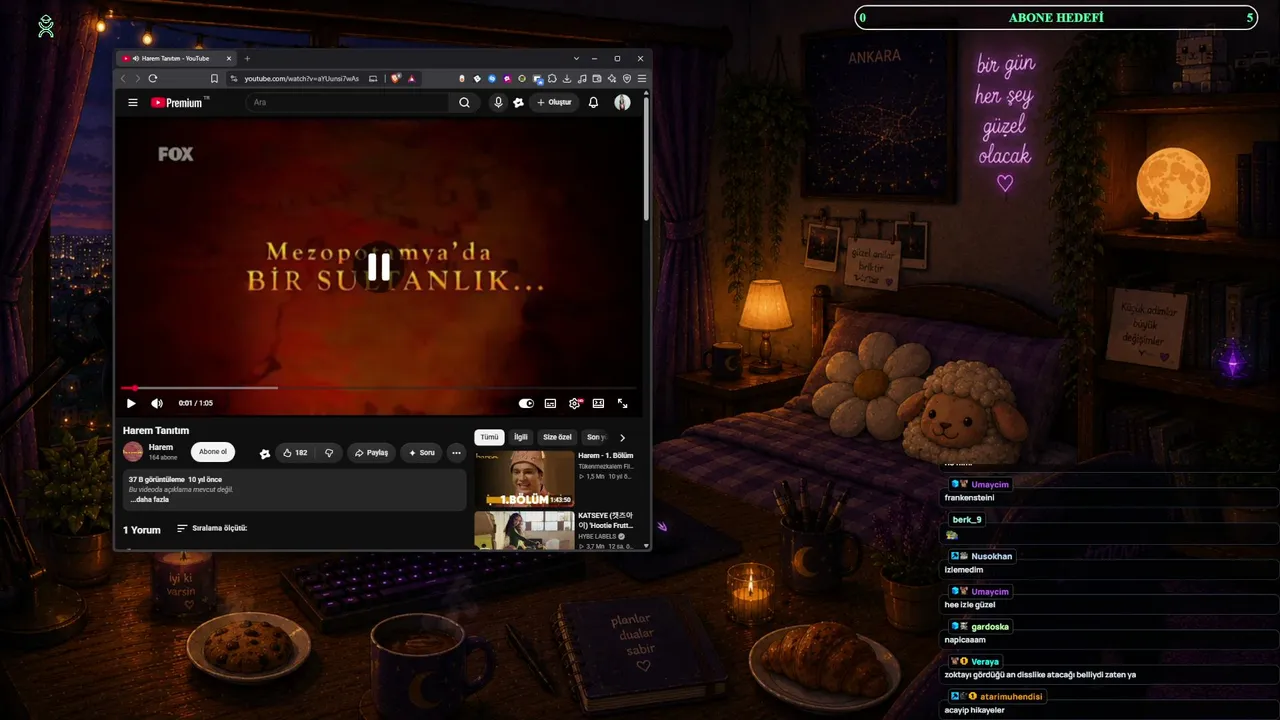Enter fullscreen video mode
This screenshot has width=1280, height=720.
click(622, 403)
